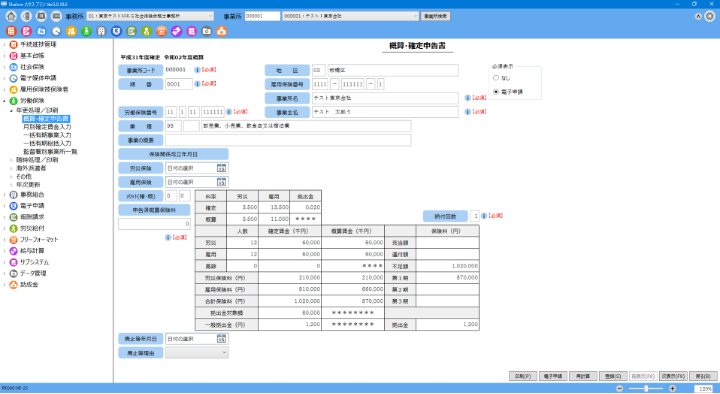The image size is (720, 394).
Task: Expand 海外派遣者 subtree
Action: coord(11,169)
